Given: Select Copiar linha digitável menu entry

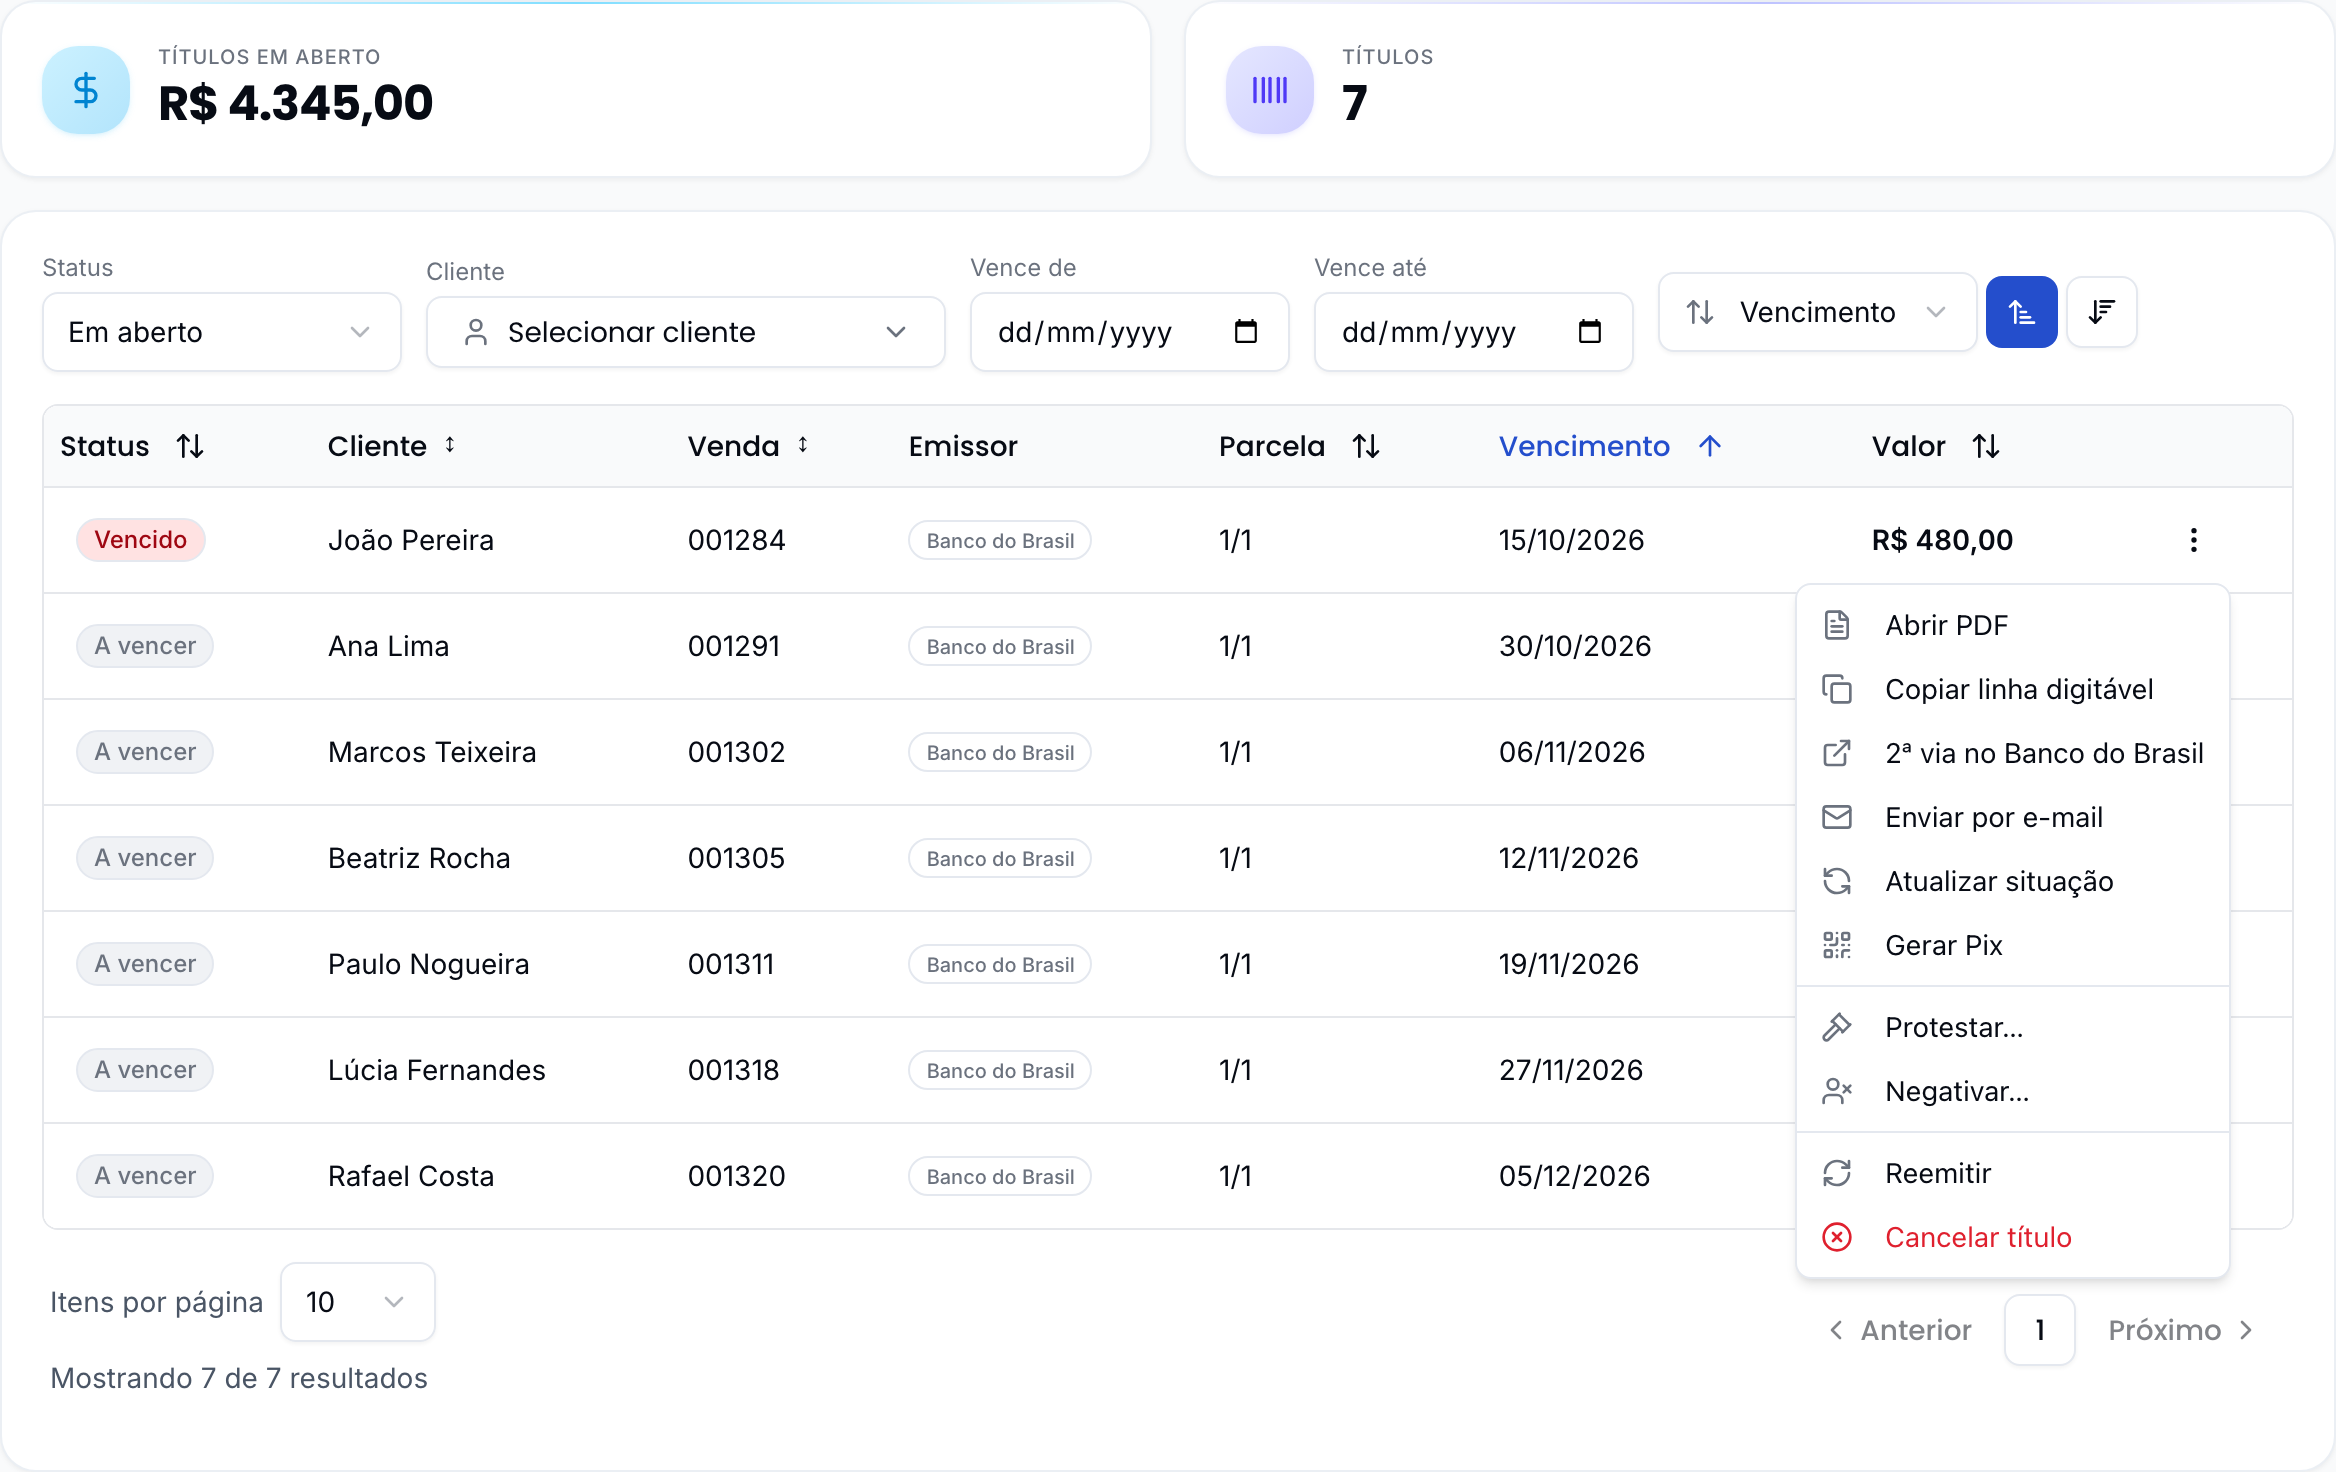Looking at the screenshot, I should 2013,689.
